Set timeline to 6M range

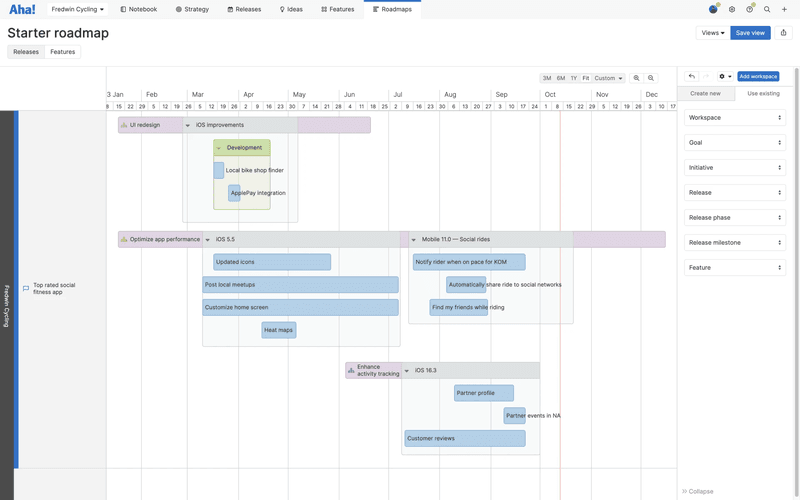click(x=561, y=78)
